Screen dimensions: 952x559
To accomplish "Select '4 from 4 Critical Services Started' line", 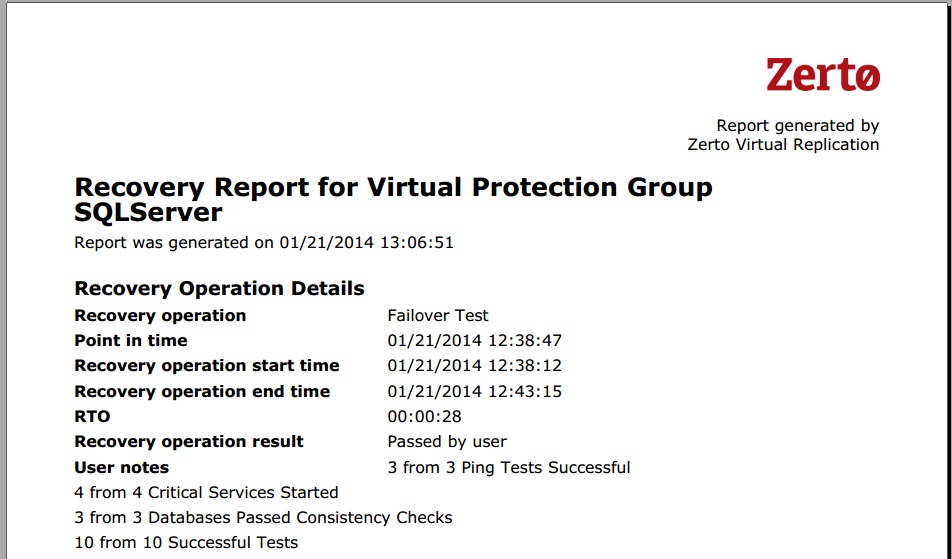I will pyautogui.click(x=206, y=492).
